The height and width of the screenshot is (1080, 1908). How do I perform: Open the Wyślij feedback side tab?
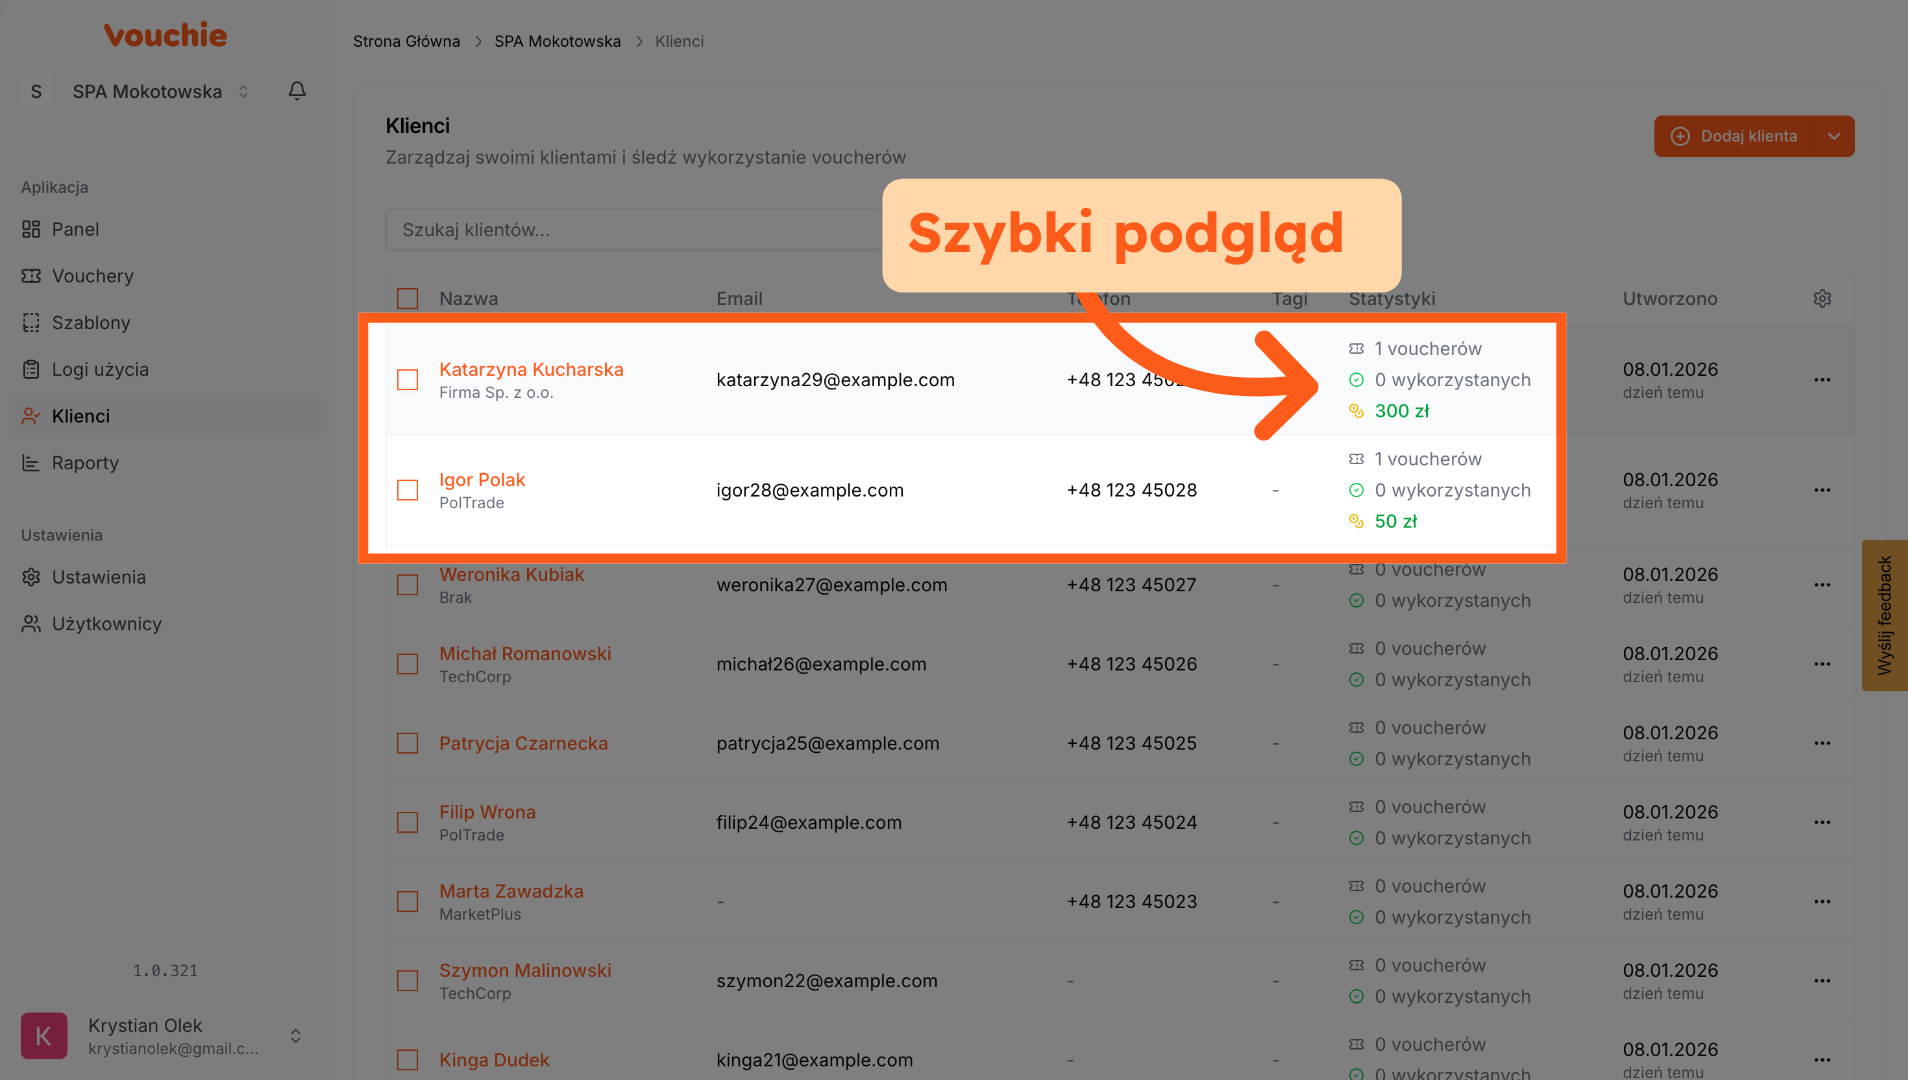pos(1885,615)
